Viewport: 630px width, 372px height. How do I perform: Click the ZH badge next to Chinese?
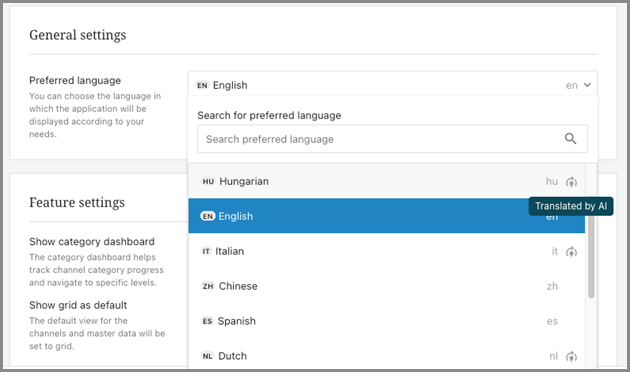[208, 286]
